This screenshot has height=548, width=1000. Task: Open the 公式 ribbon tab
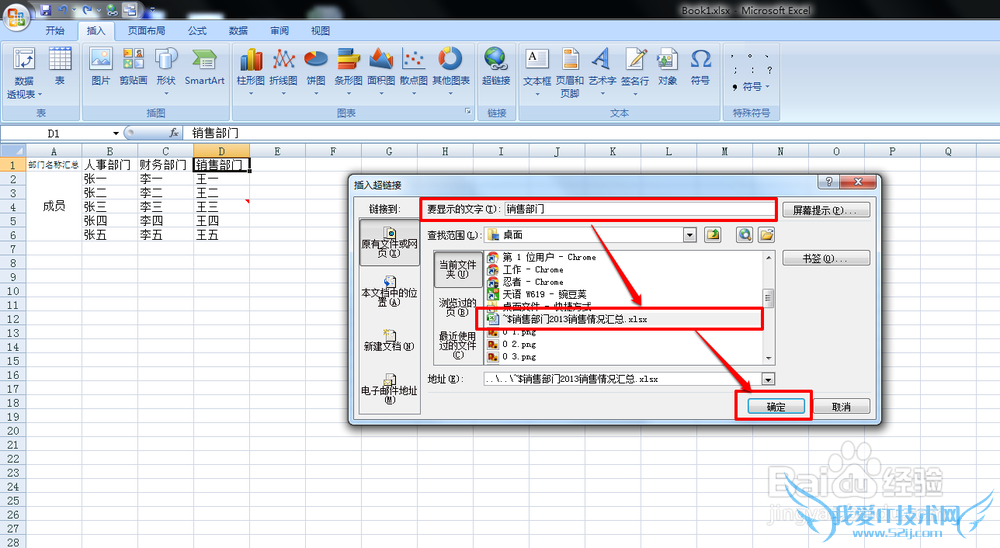pyautogui.click(x=197, y=31)
